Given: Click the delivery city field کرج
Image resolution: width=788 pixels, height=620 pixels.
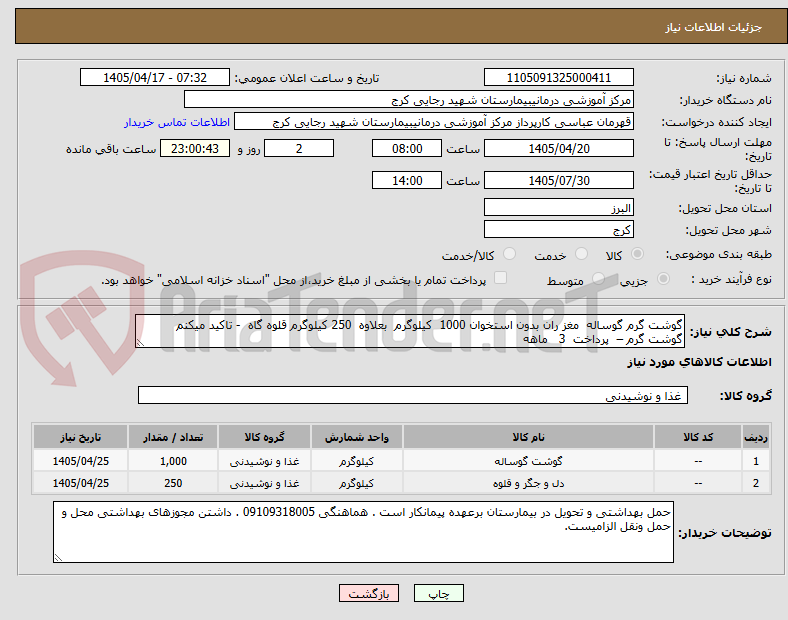Looking at the screenshot, I should tap(559, 229).
